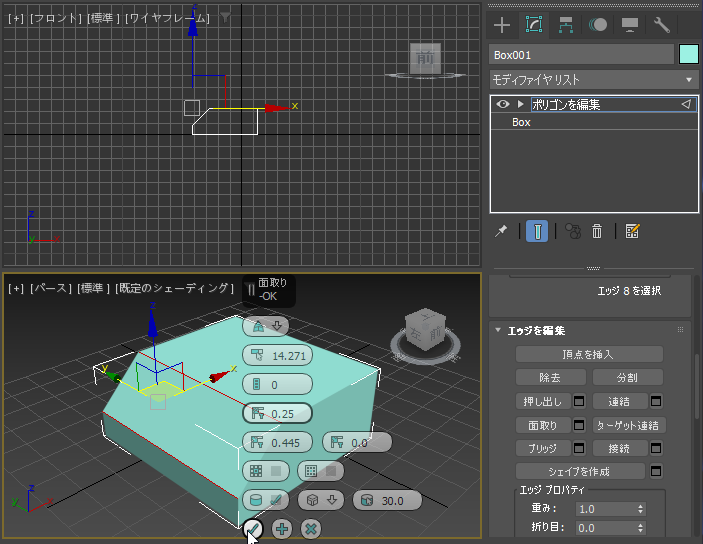Click the 重み value field
This screenshot has width=703, height=544.
[605, 509]
